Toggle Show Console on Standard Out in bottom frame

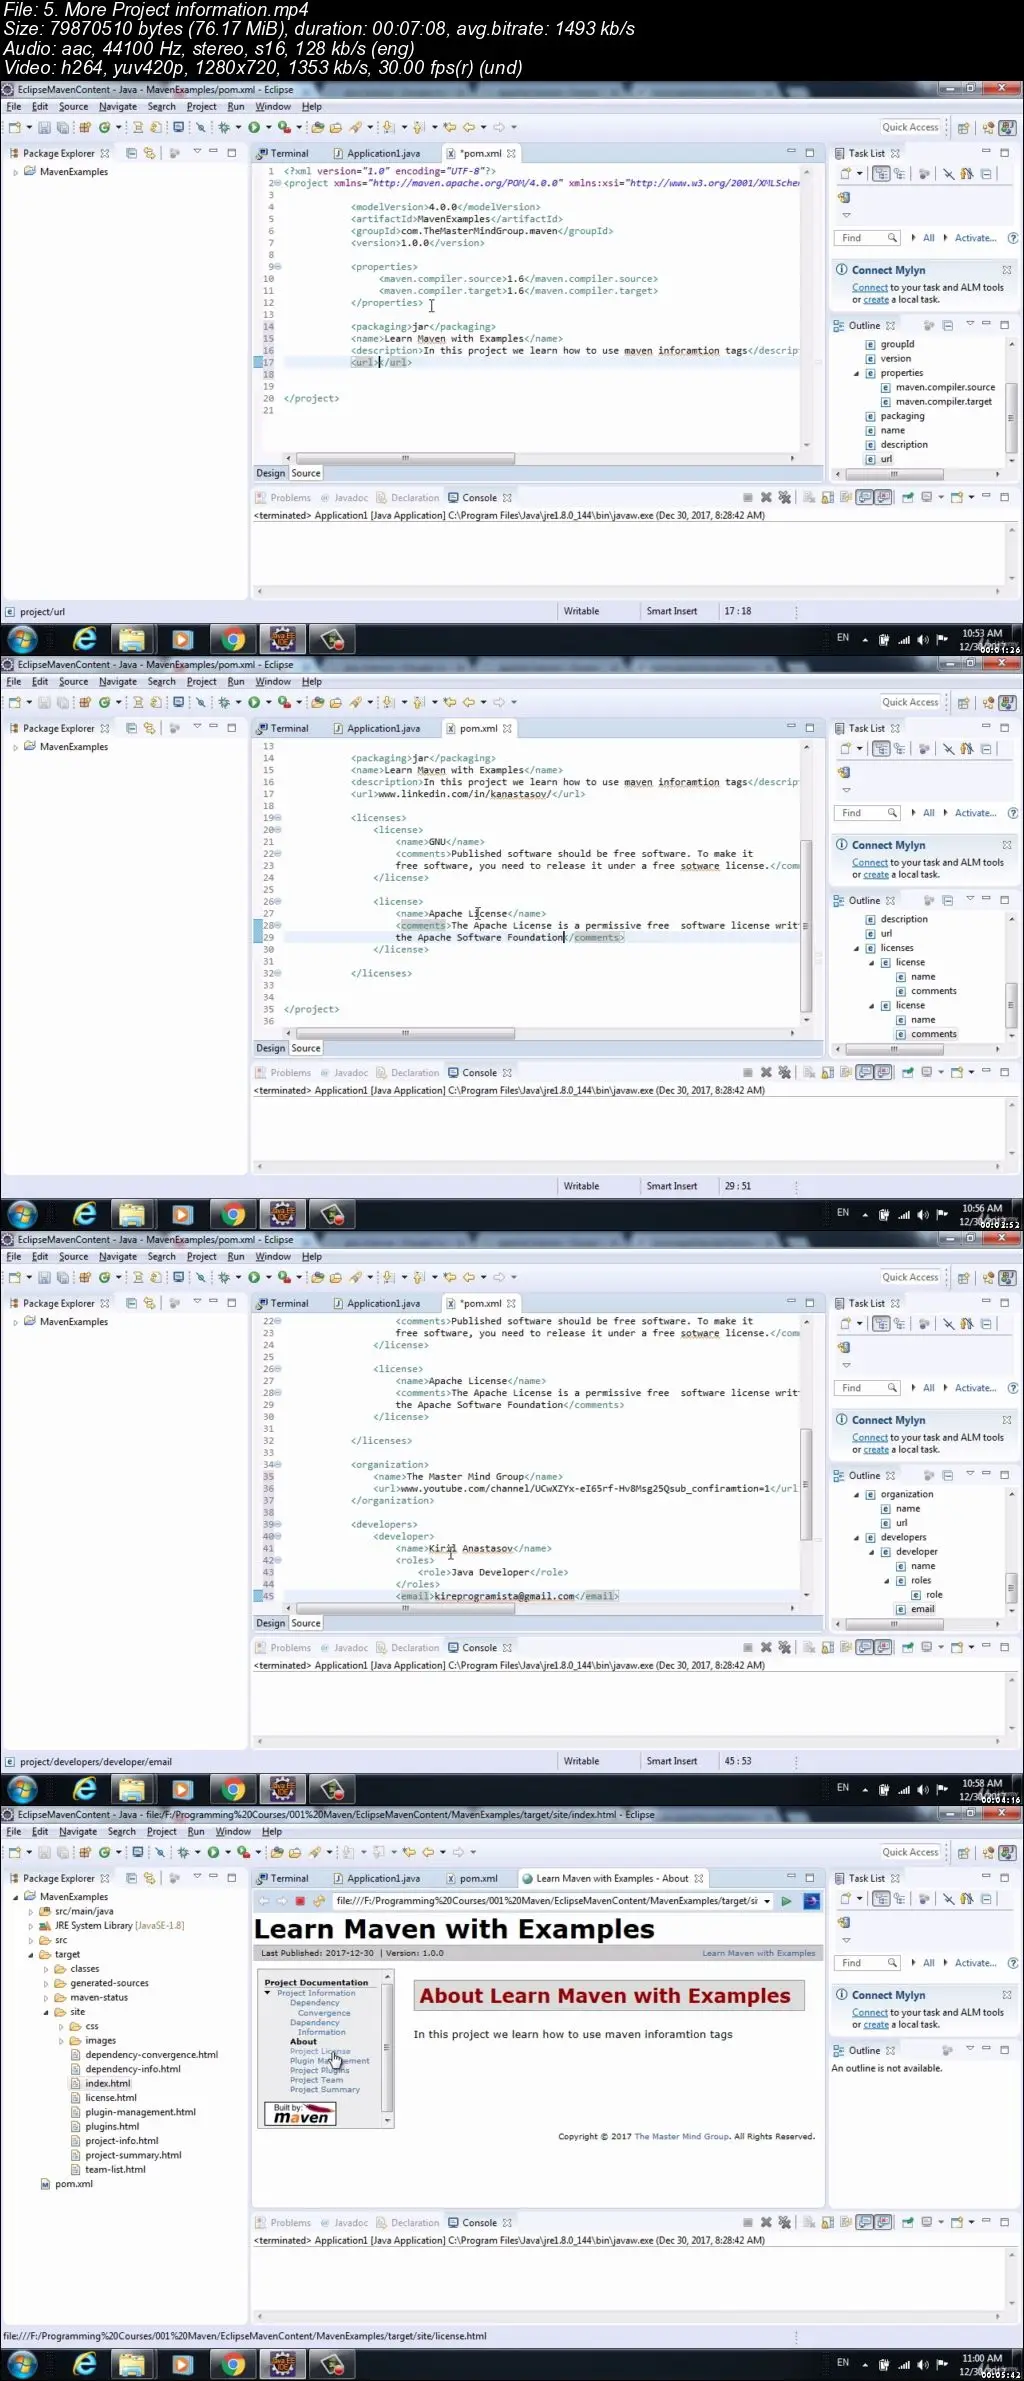point(866,2222)
